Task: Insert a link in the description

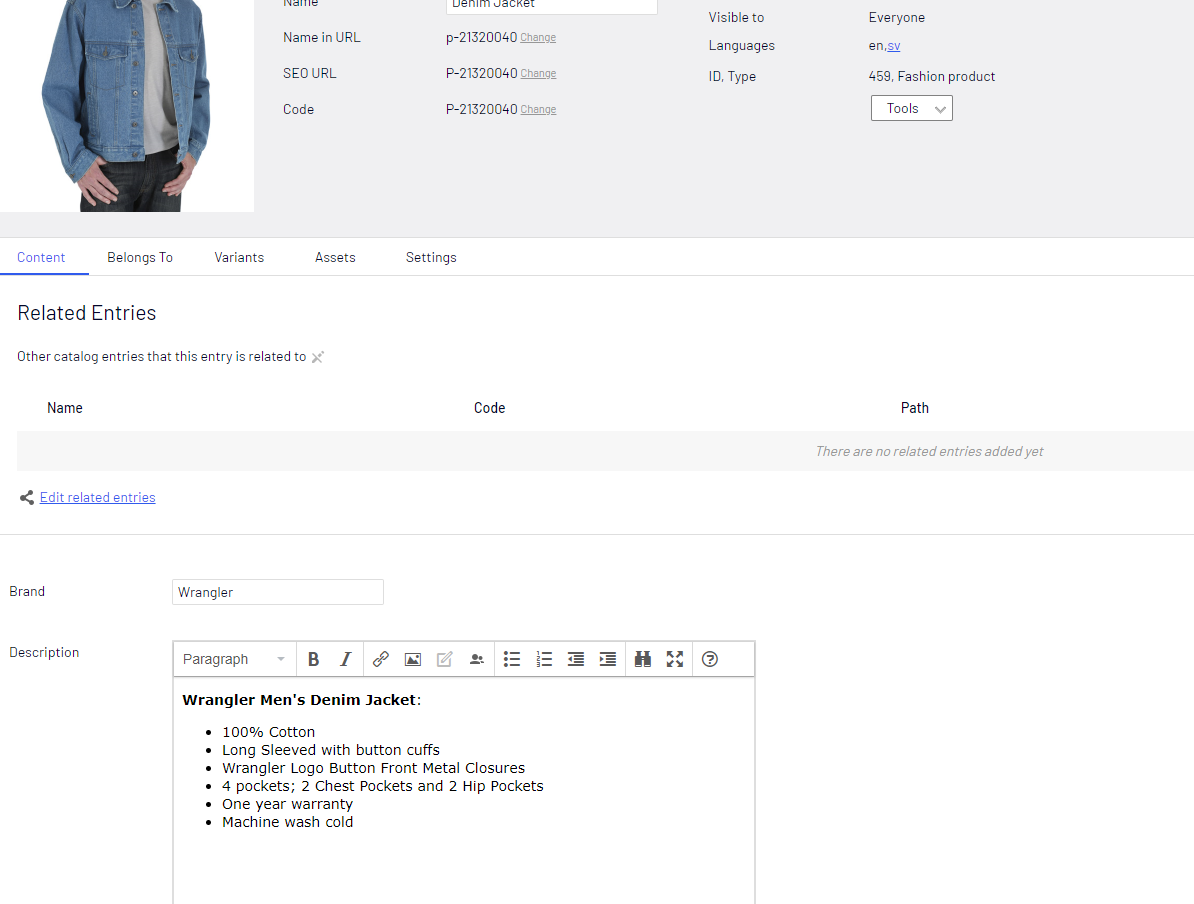Action: pyautogui.click(x=381, y=660)
